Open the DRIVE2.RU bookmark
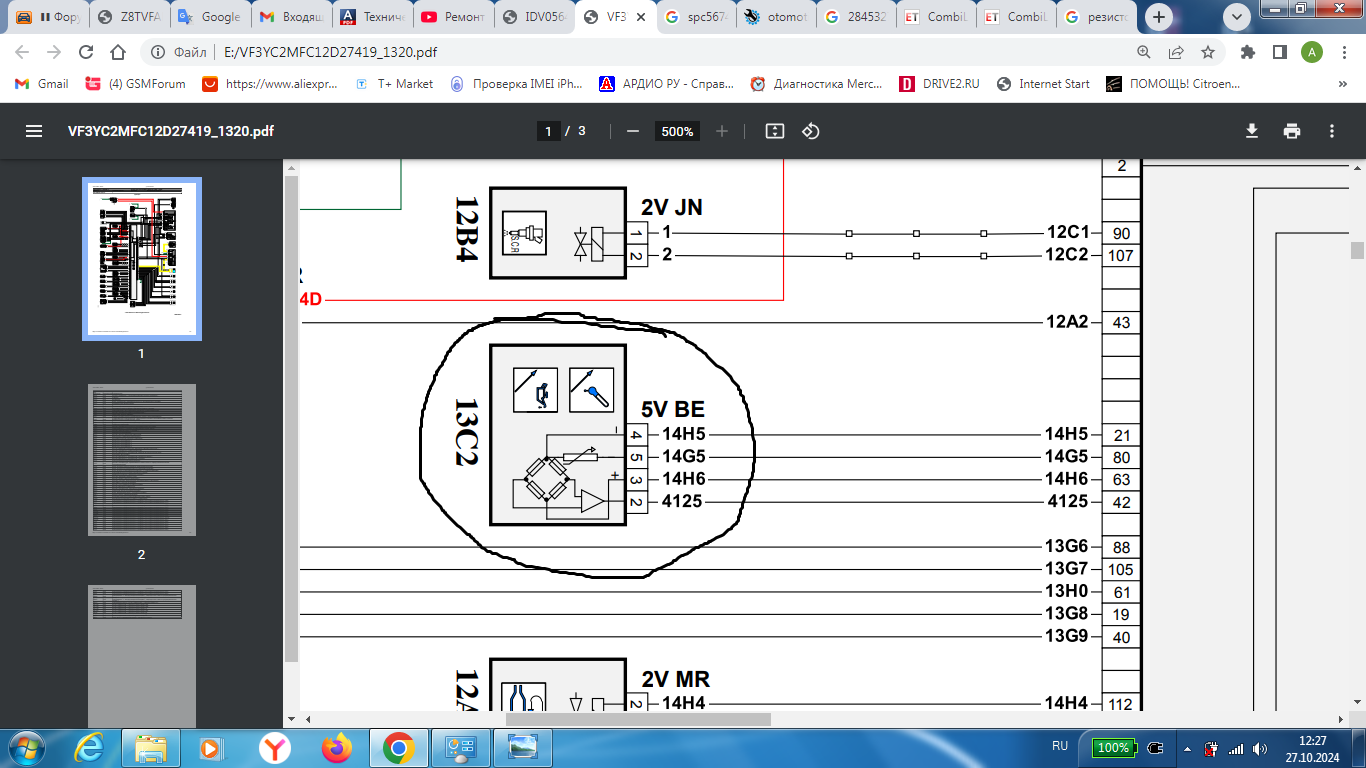The image size is (1366, 768). (939, 84)
